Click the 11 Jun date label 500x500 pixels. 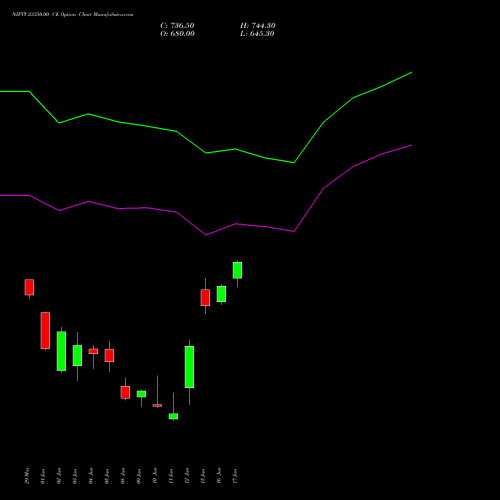171,476
